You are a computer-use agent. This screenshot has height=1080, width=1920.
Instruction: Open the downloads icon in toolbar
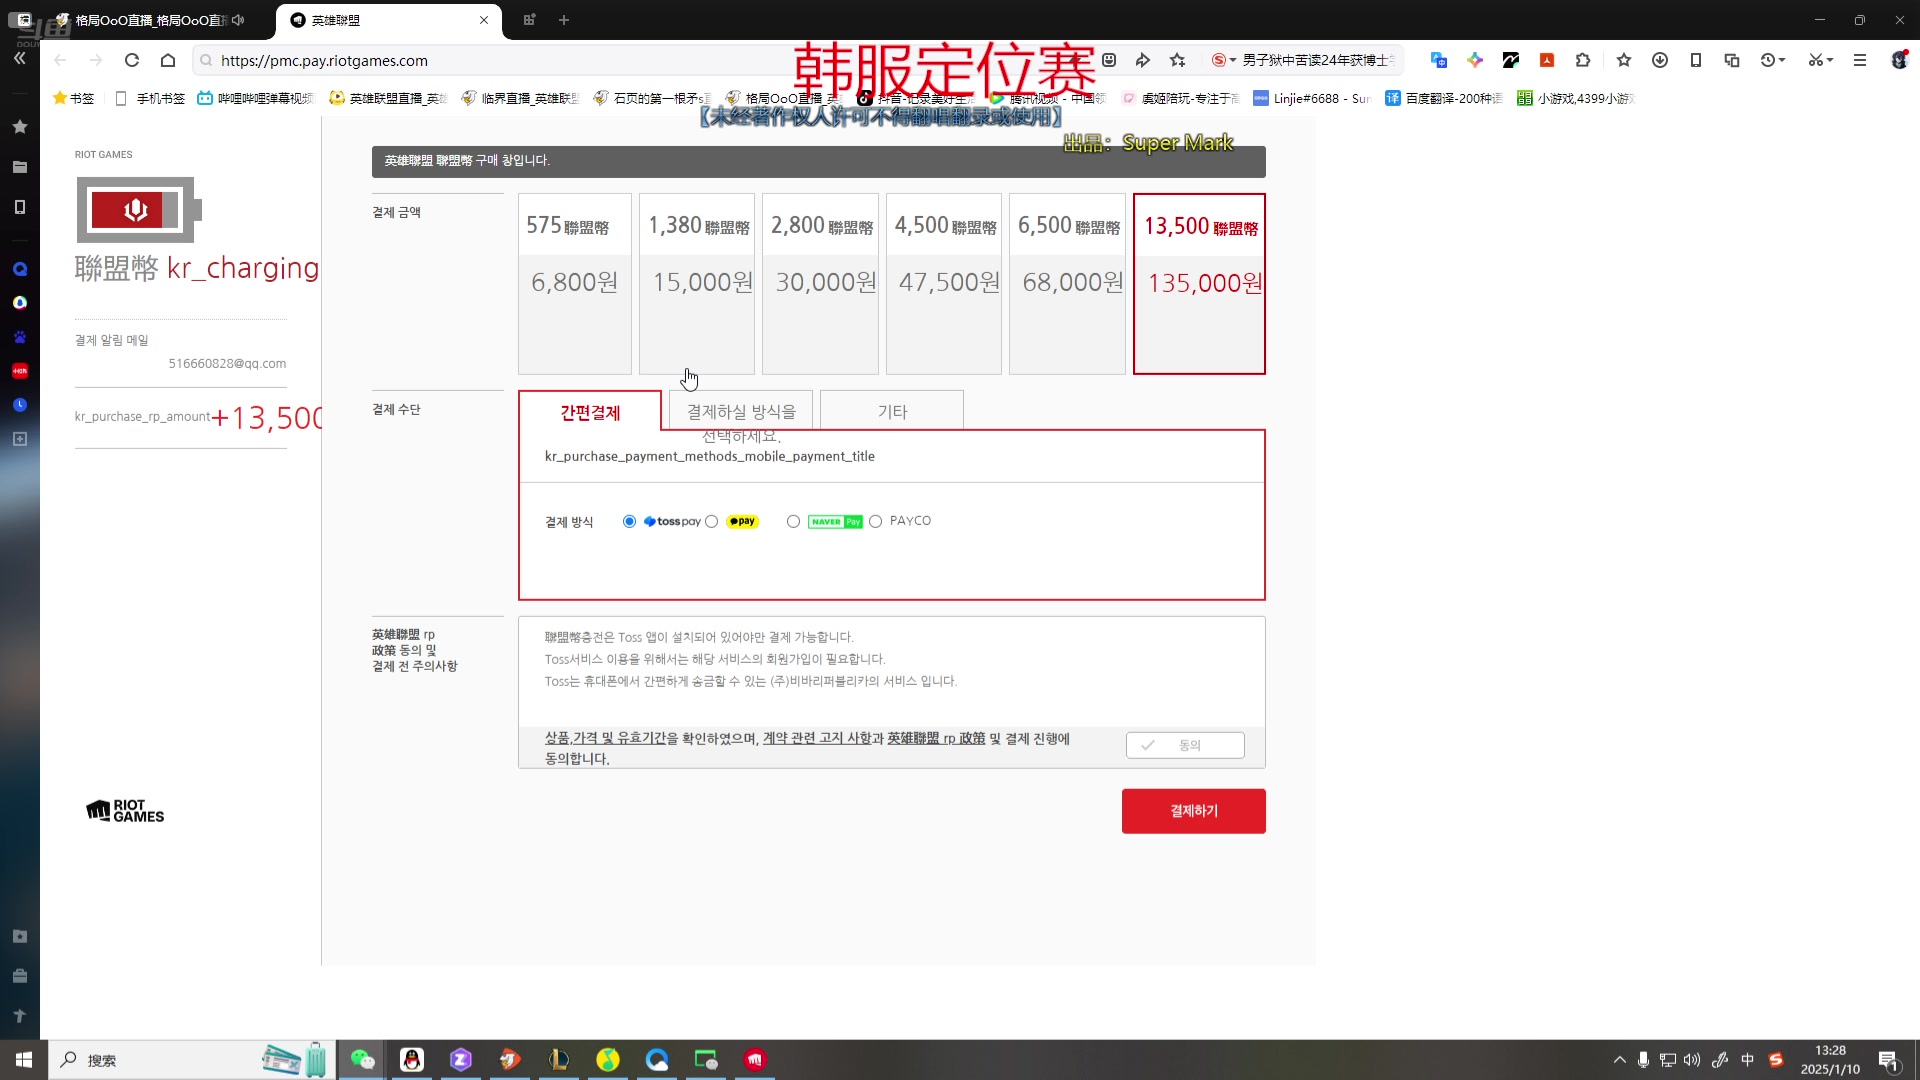1660,60
